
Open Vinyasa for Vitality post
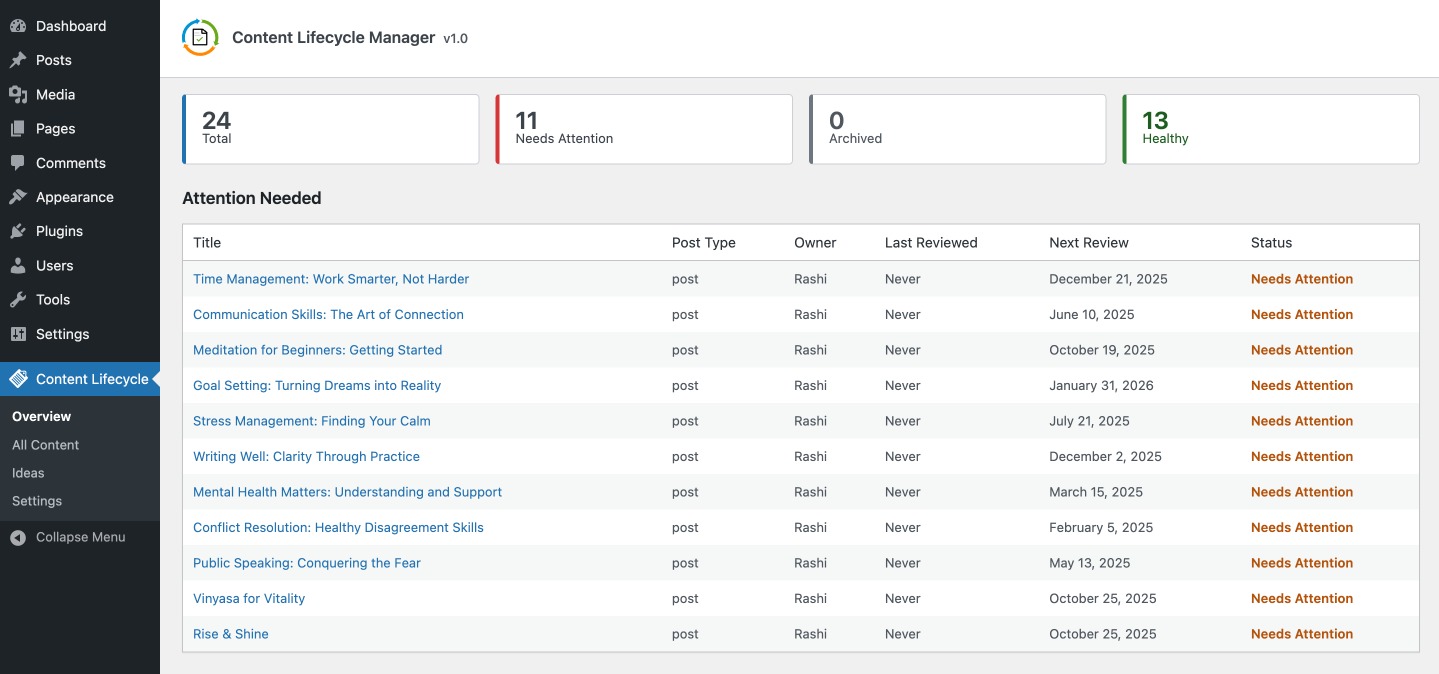coord(248,598)
